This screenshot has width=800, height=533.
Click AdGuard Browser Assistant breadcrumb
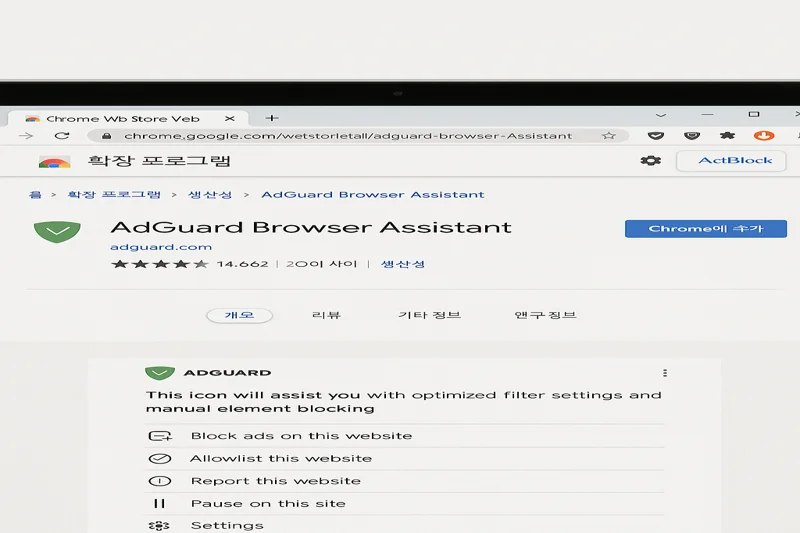pos(372,195)
